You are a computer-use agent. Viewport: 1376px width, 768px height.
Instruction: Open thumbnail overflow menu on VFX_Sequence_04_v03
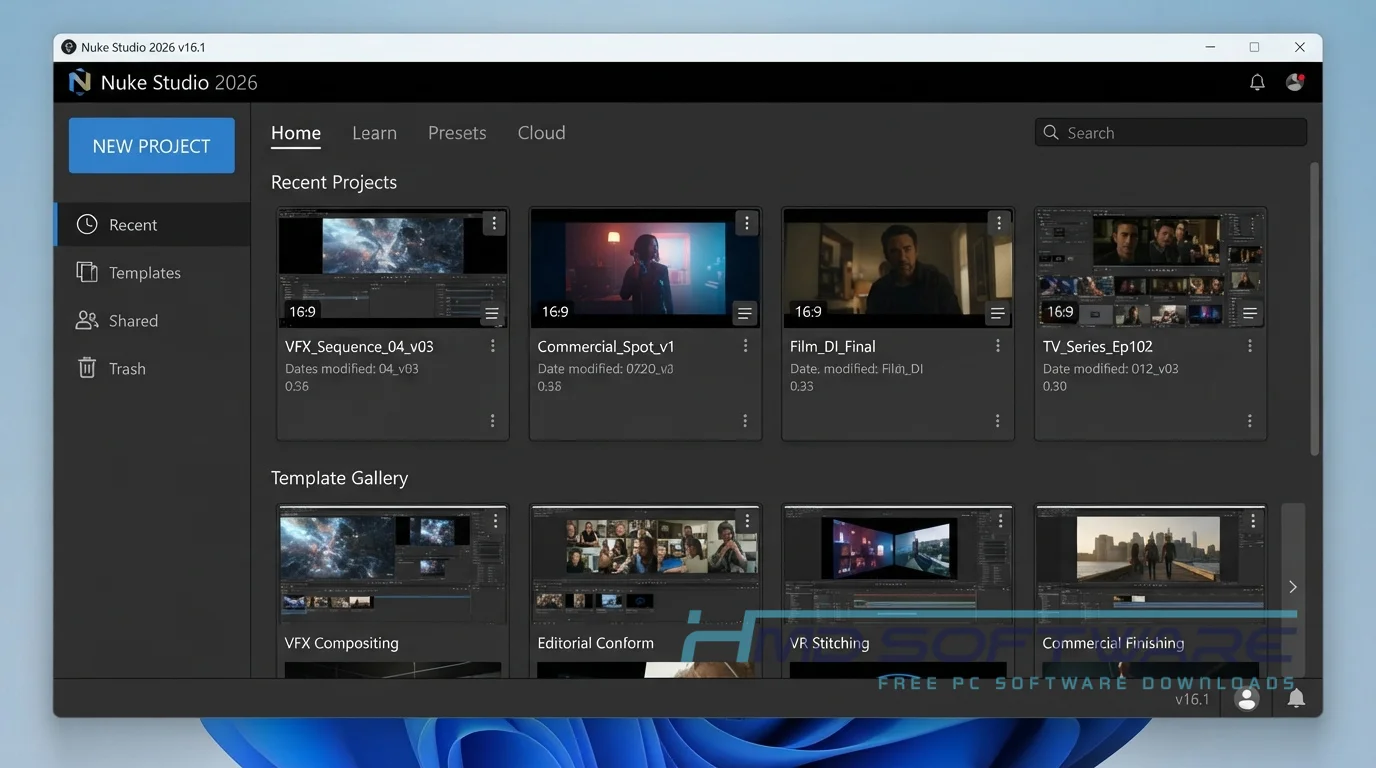click(494, 224)
